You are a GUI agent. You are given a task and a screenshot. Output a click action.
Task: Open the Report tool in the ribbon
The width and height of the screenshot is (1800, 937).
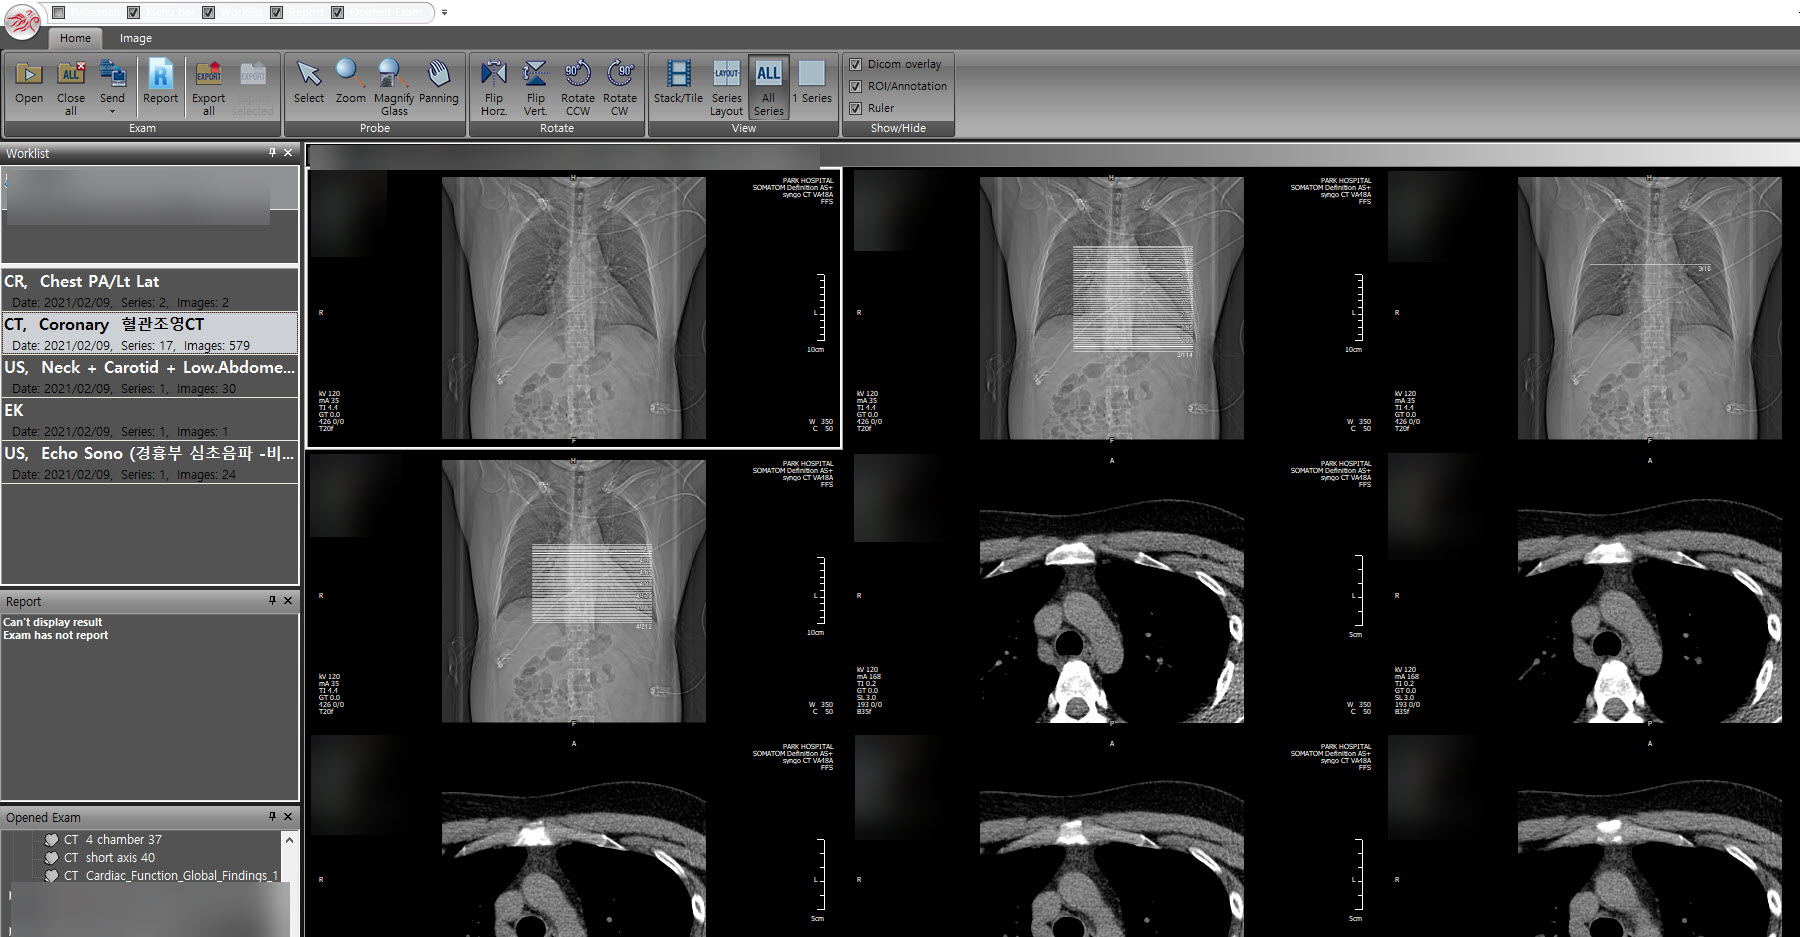coord(160,83)
